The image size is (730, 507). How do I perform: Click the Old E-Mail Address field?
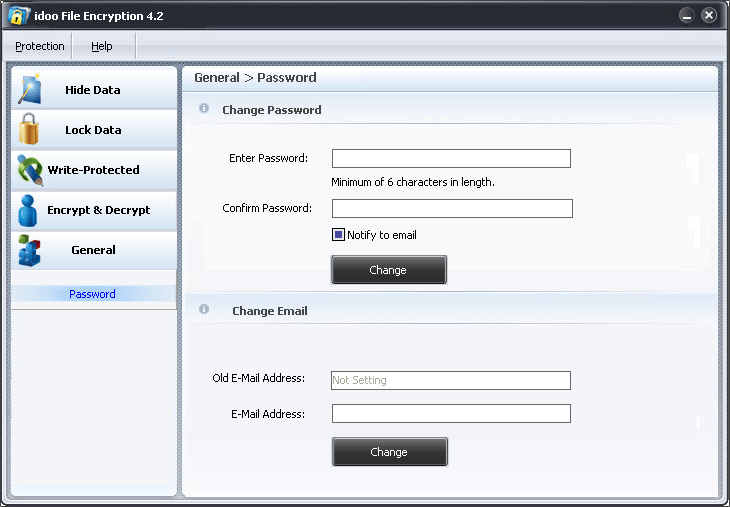pyautogui.click(x=451, y=380)
